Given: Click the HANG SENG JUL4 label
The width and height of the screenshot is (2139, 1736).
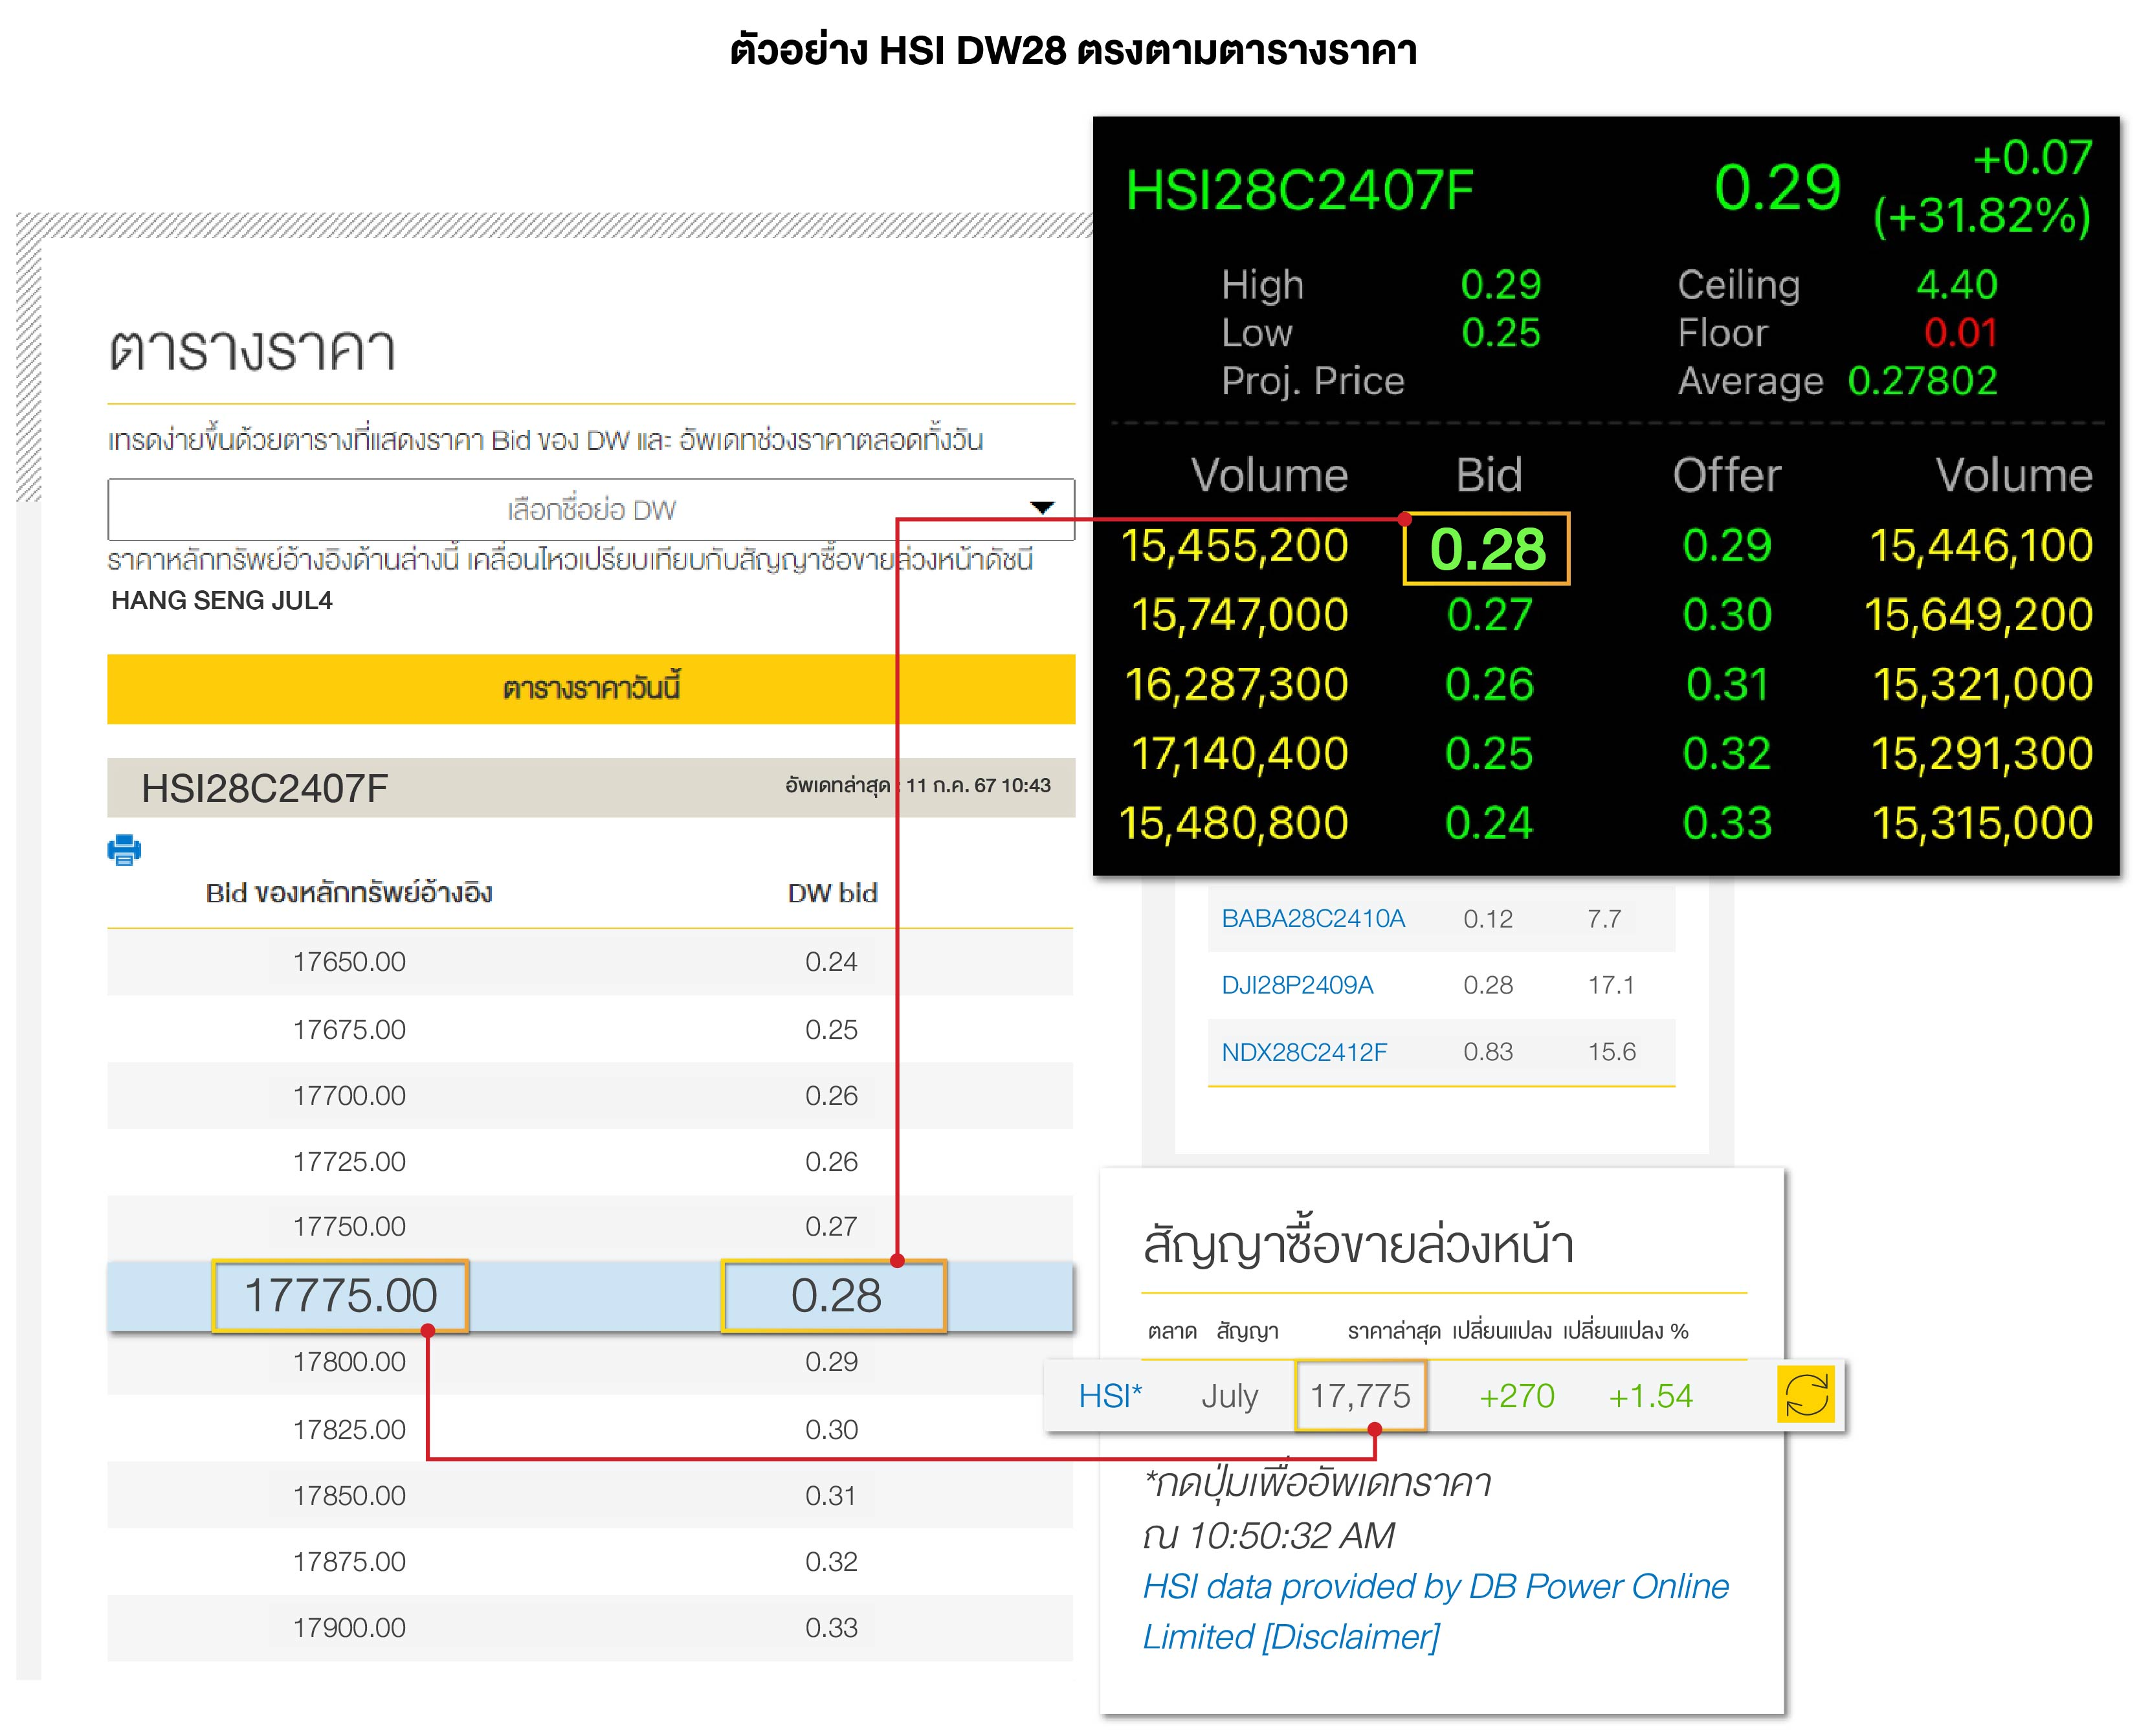Looking at the screenshot, I should click(222, 600).
